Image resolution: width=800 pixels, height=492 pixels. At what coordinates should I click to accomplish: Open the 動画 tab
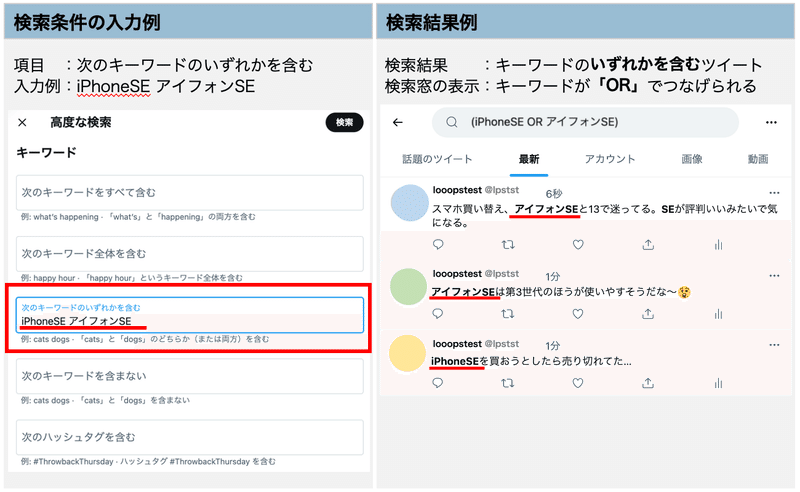click(758, 159)
